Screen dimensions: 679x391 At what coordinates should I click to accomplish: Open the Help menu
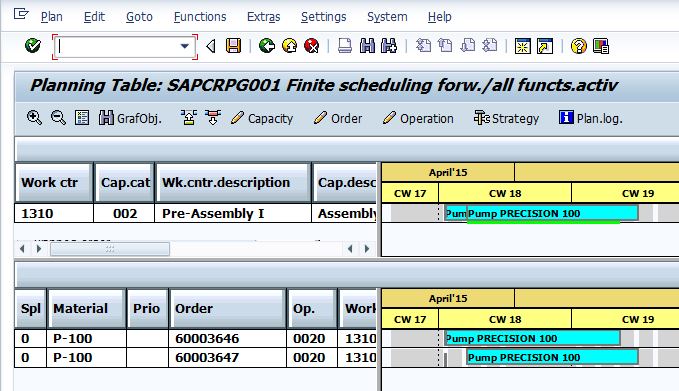pos(440,17)
